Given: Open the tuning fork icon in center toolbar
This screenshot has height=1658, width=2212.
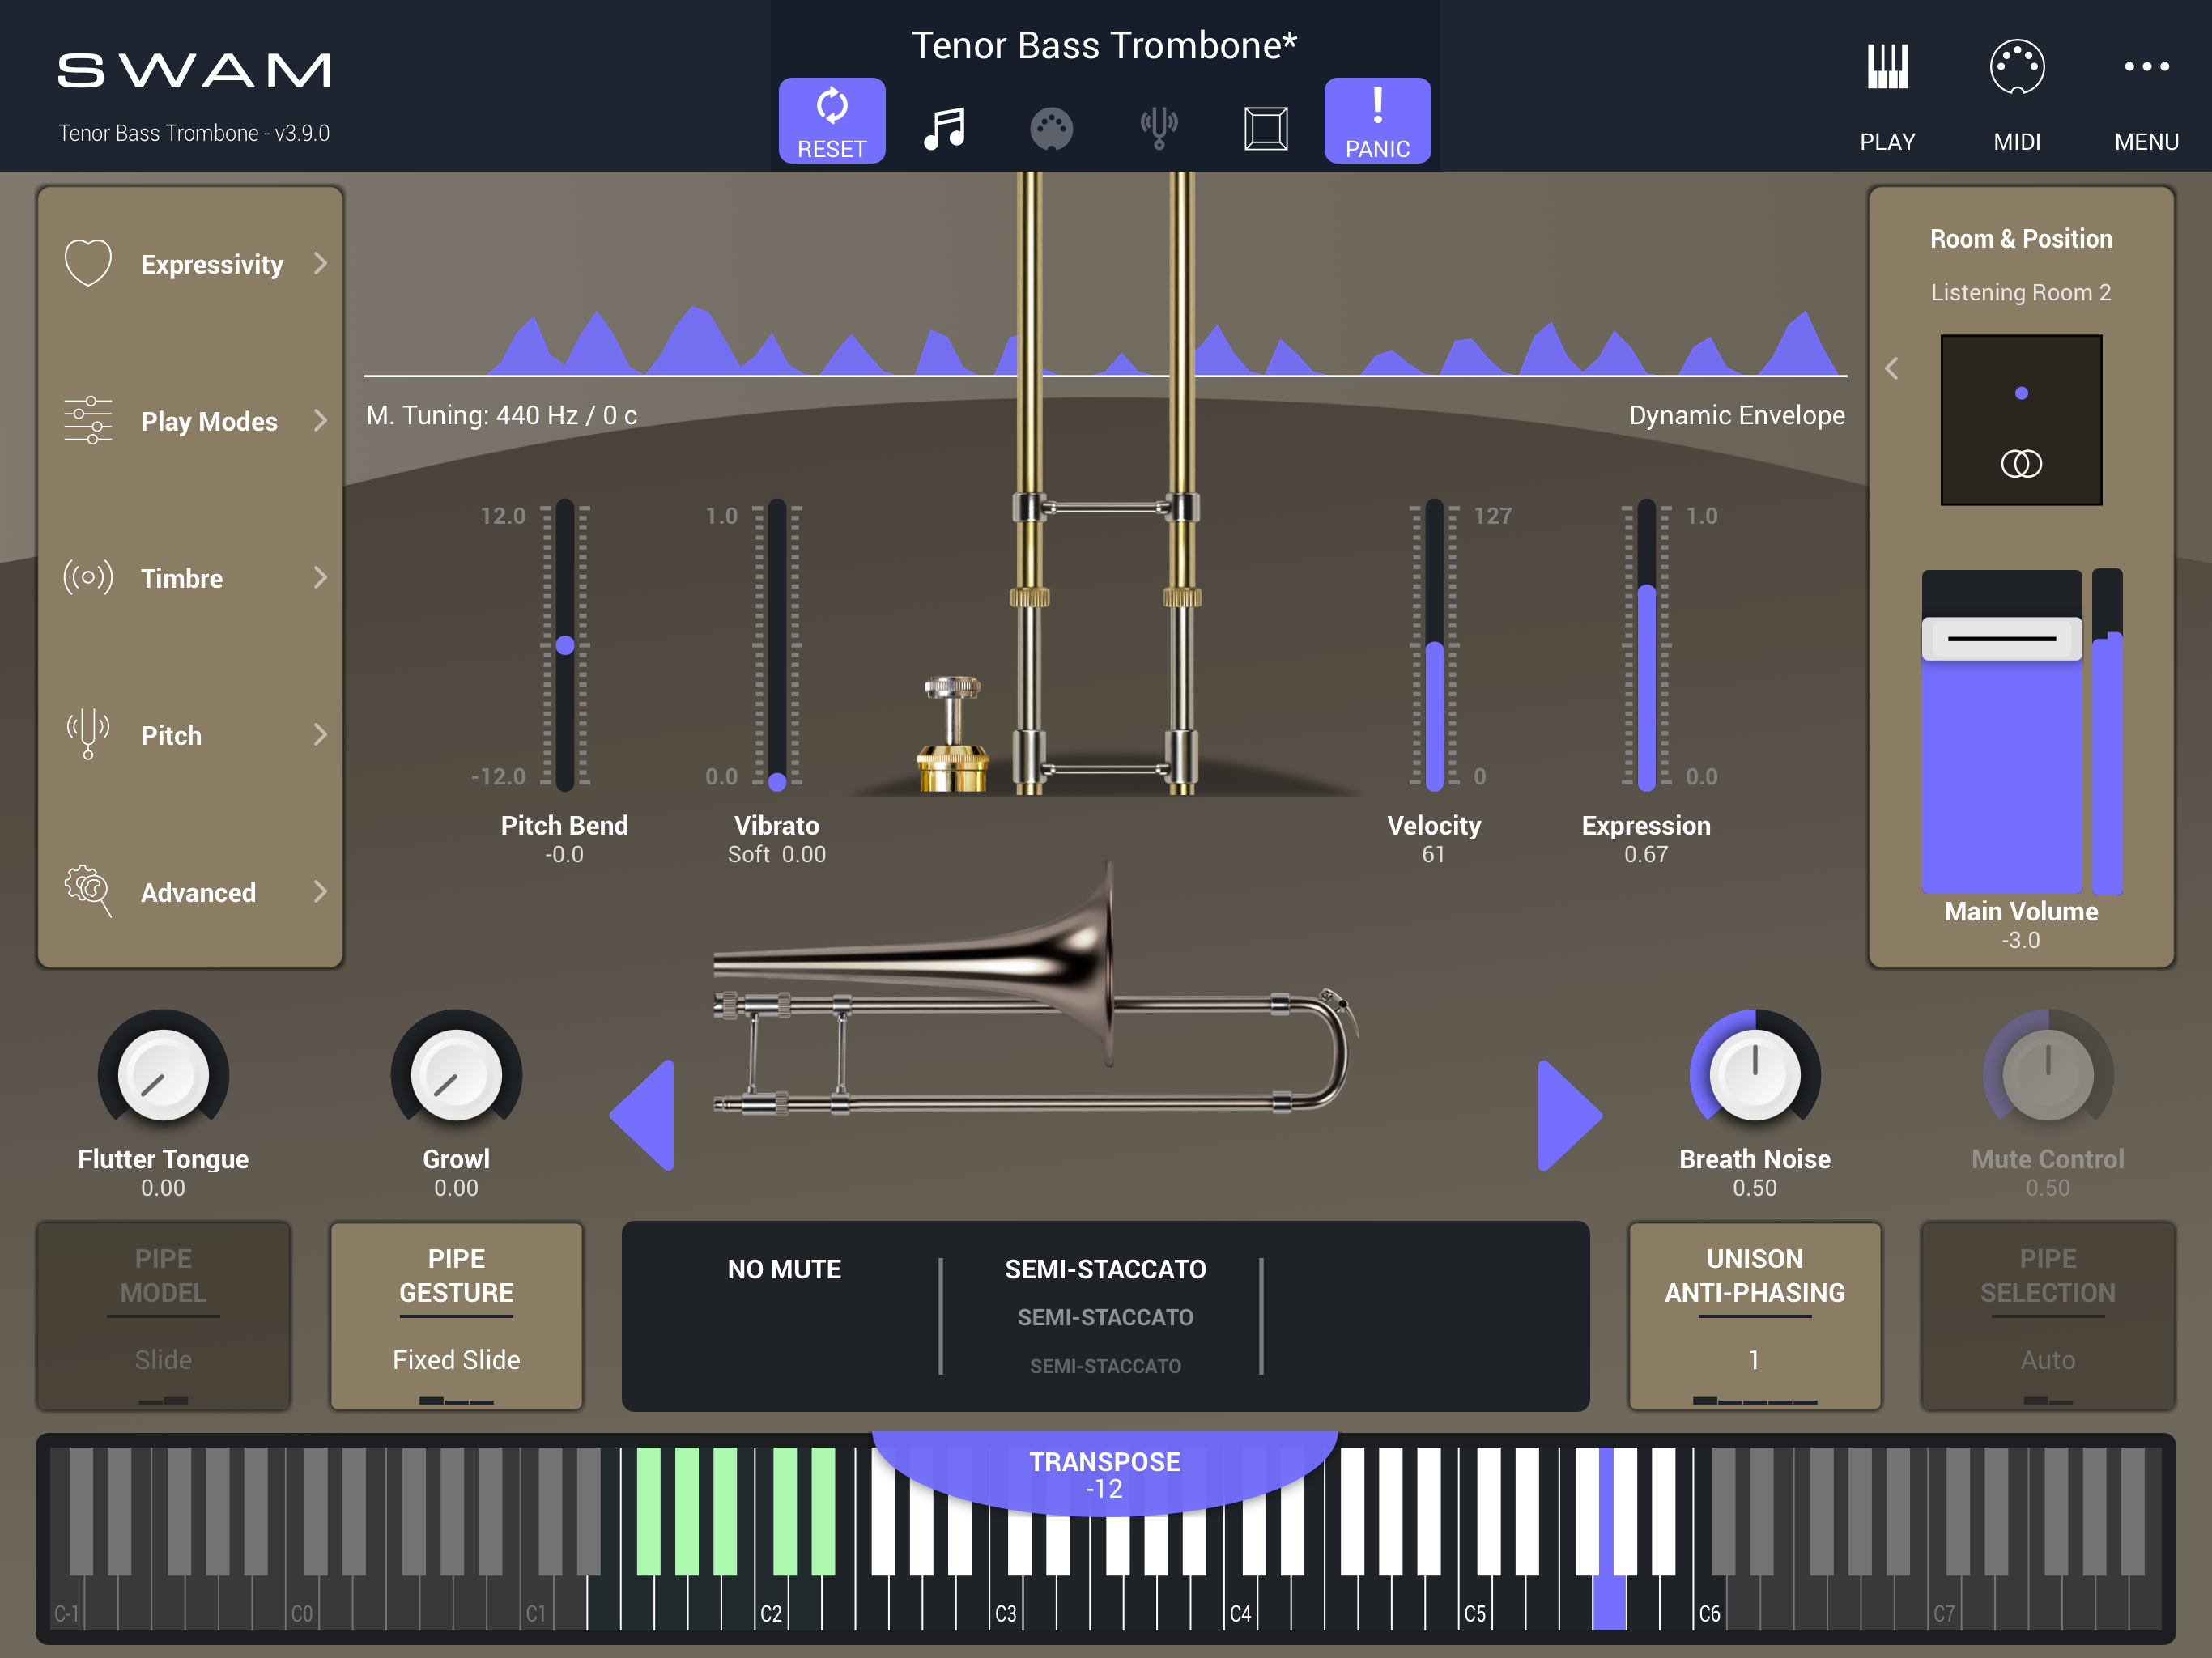Looking at the screenshot, I should (1159, 128).
